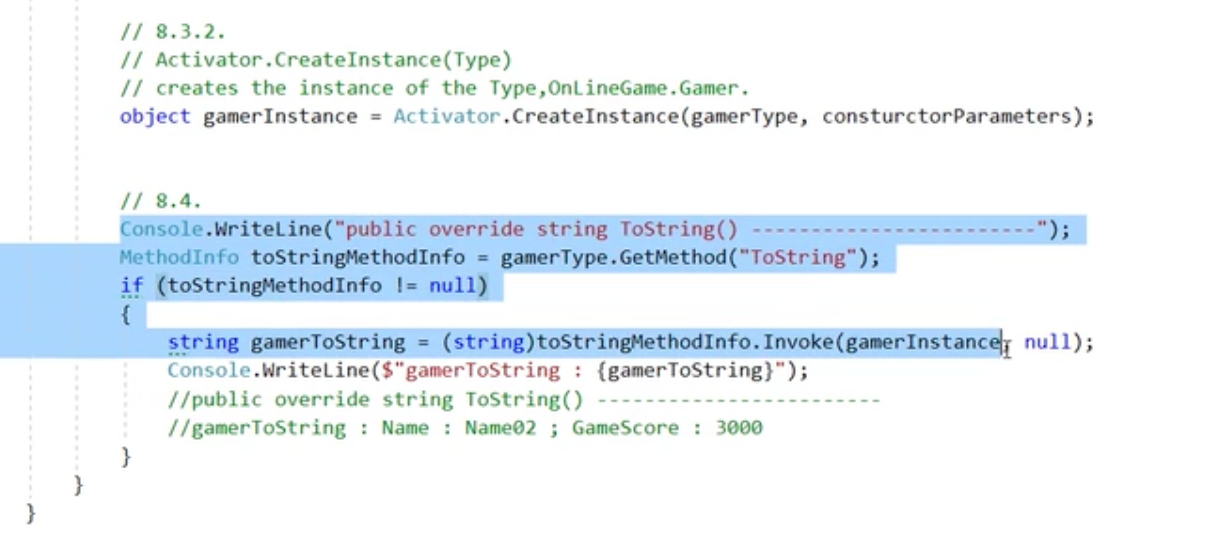
Task: Click the "object" keyword before gamerInstance
Action: tap(155, 116)
